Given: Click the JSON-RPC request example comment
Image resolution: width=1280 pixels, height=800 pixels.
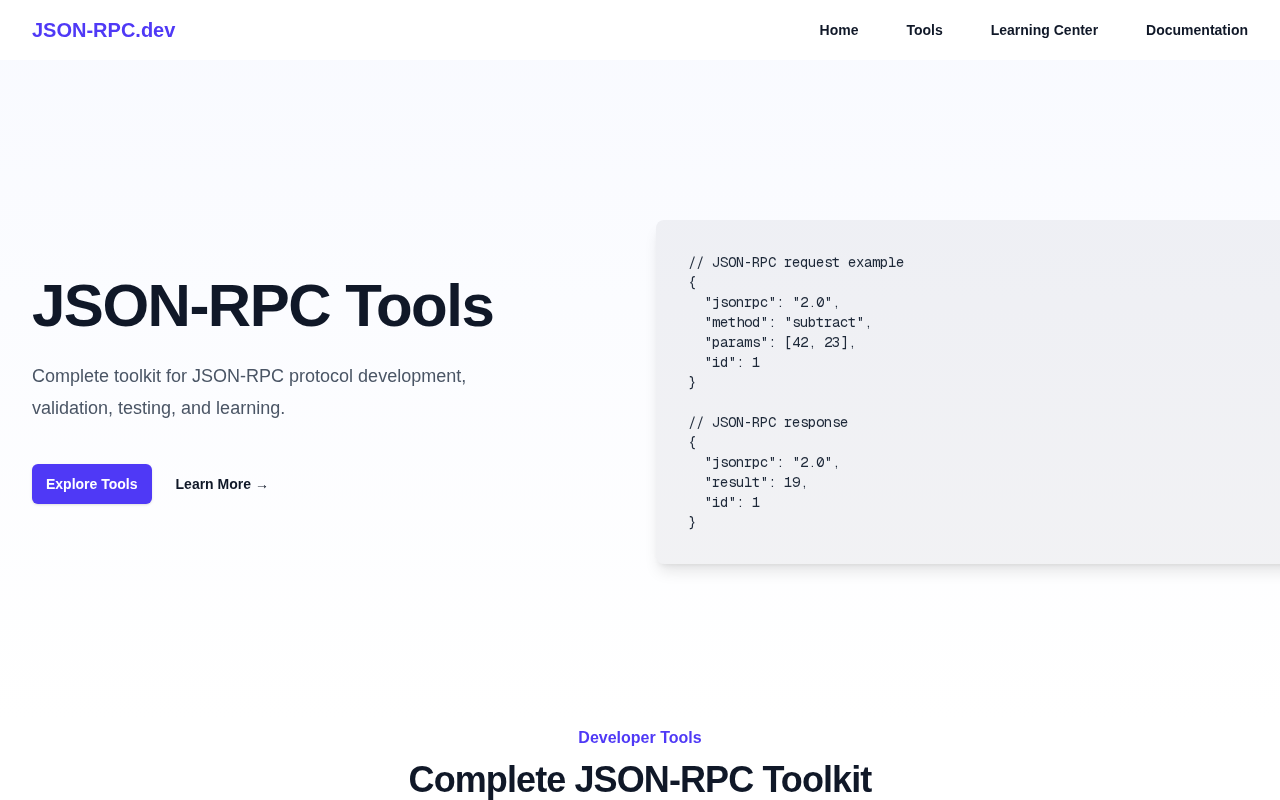Looking at the screenshot, I should tap(796, 263).
